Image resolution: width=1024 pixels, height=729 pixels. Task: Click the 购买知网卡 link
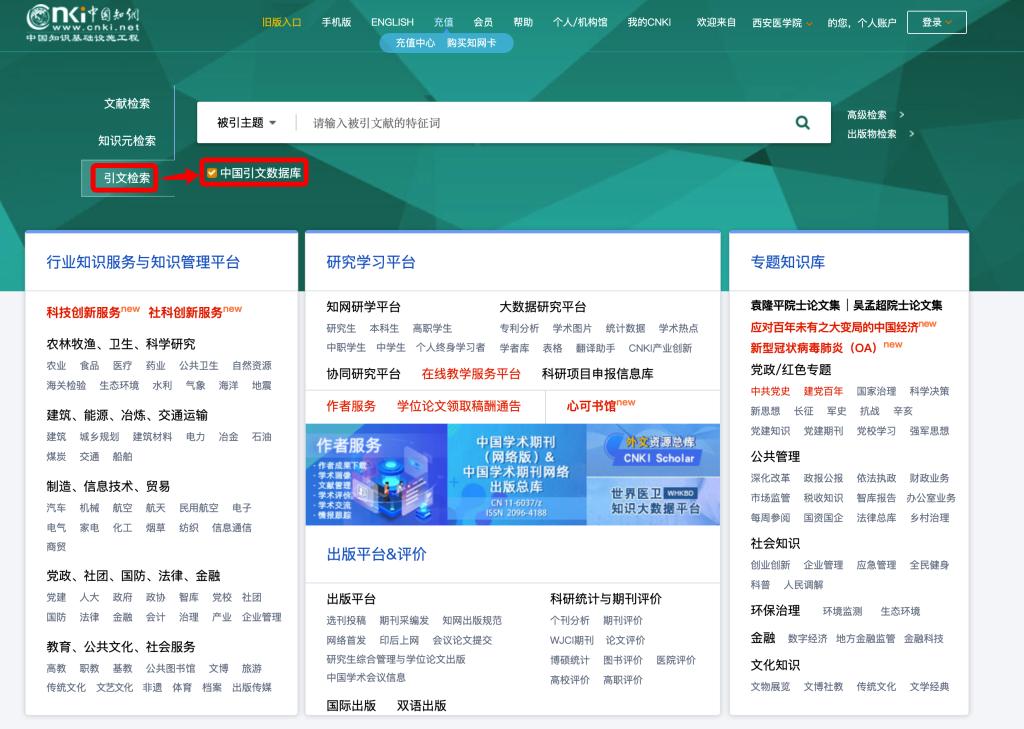point(472,43)
